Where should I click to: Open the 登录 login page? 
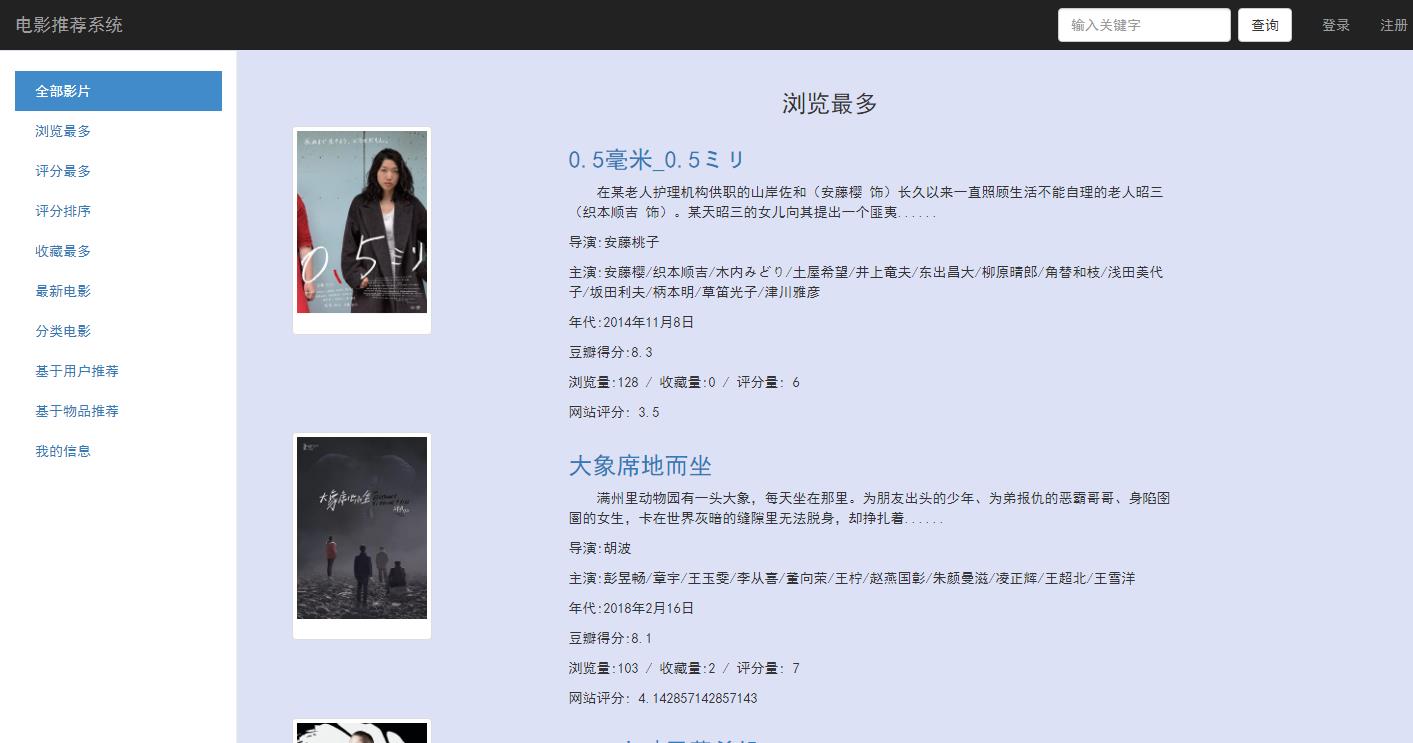[x=1336, y=25]
